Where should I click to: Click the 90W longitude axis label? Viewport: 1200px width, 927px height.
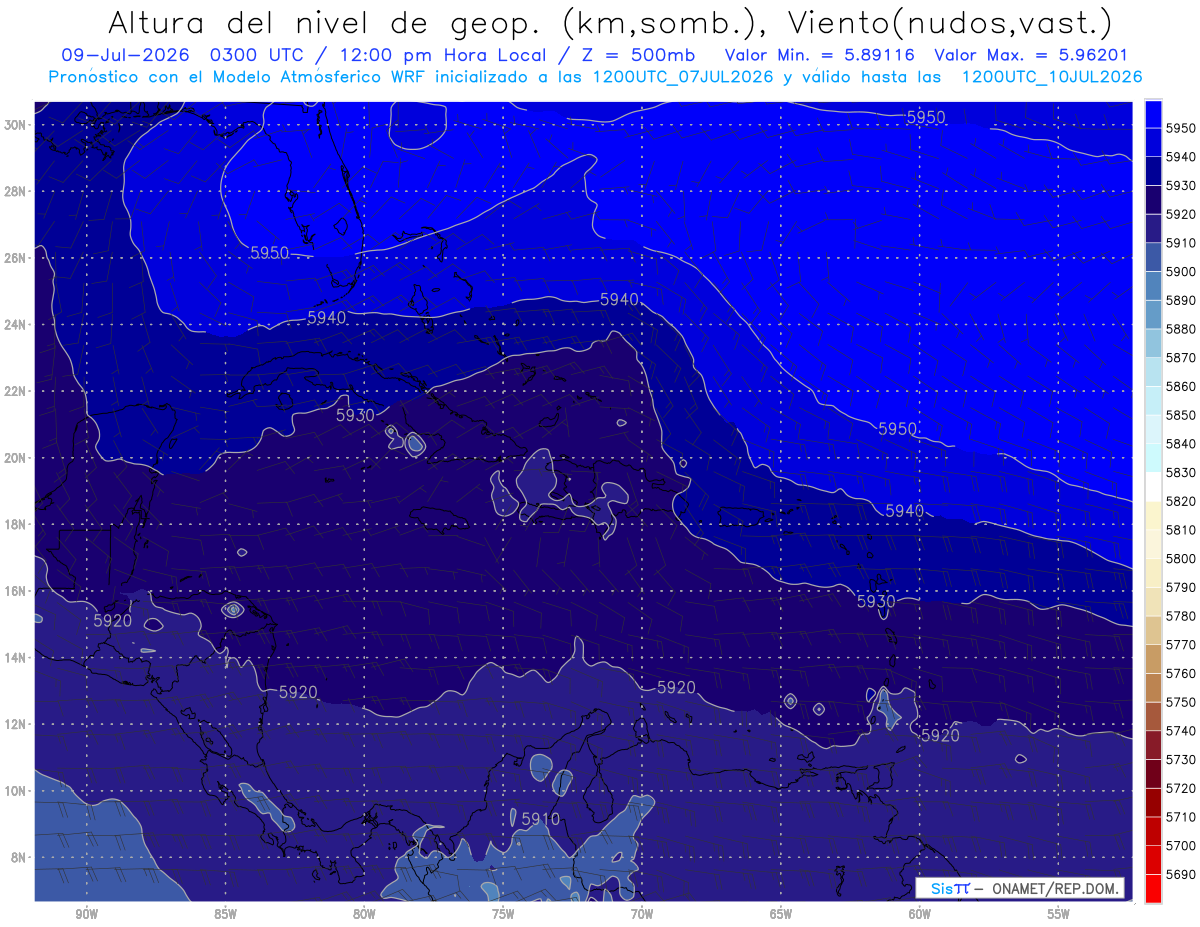coord(87,914)
